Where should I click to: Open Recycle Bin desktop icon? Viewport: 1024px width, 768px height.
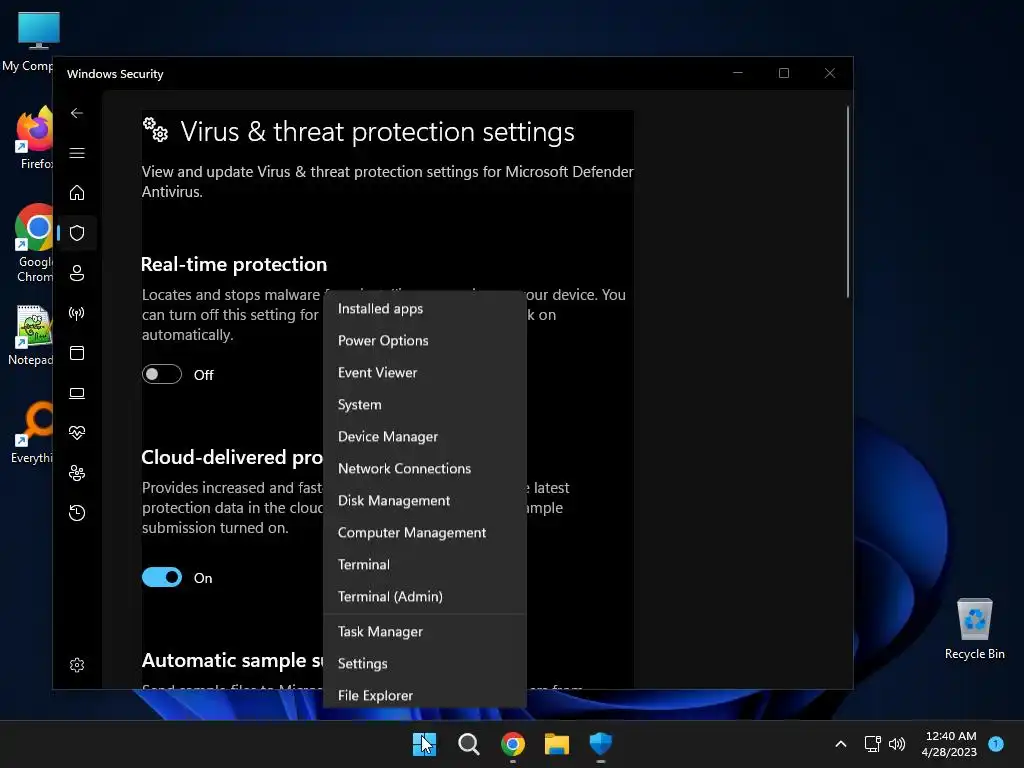975,630
